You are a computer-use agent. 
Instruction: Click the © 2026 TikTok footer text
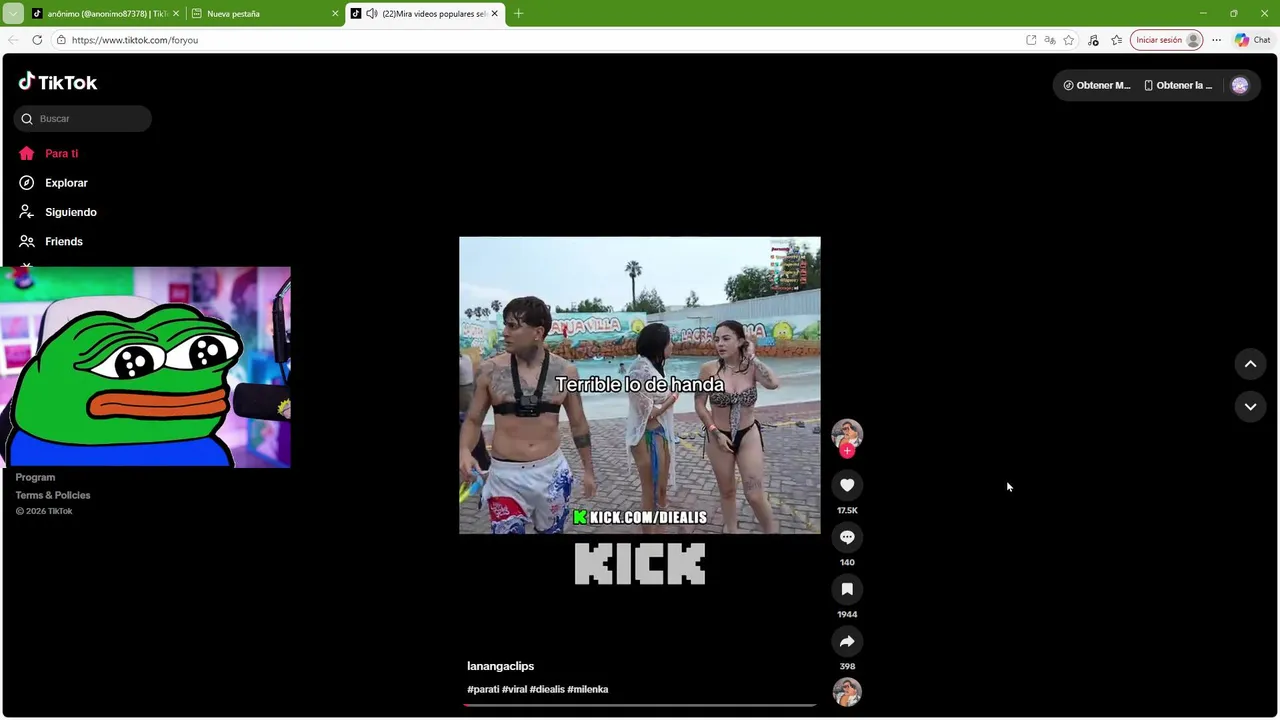point(44,511)
